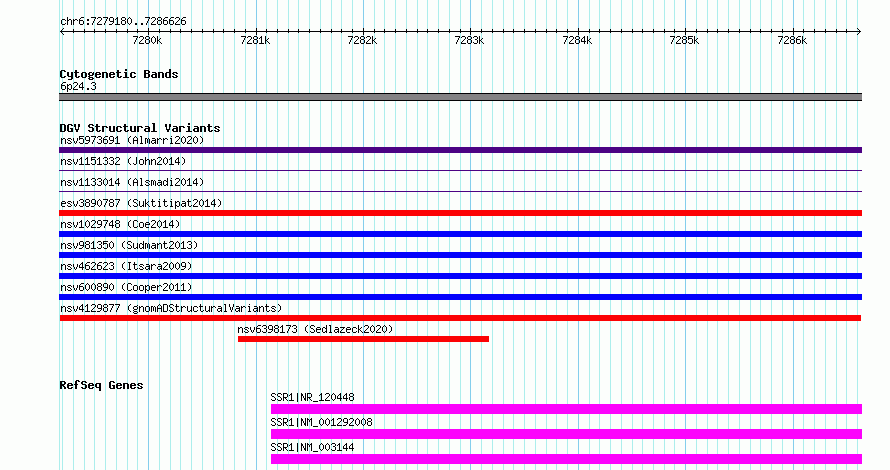890x470 pixels.
Task: Click blue nsv1029748 Coe2014 bar
Action: pyautogui.click(x=460, y=234)
